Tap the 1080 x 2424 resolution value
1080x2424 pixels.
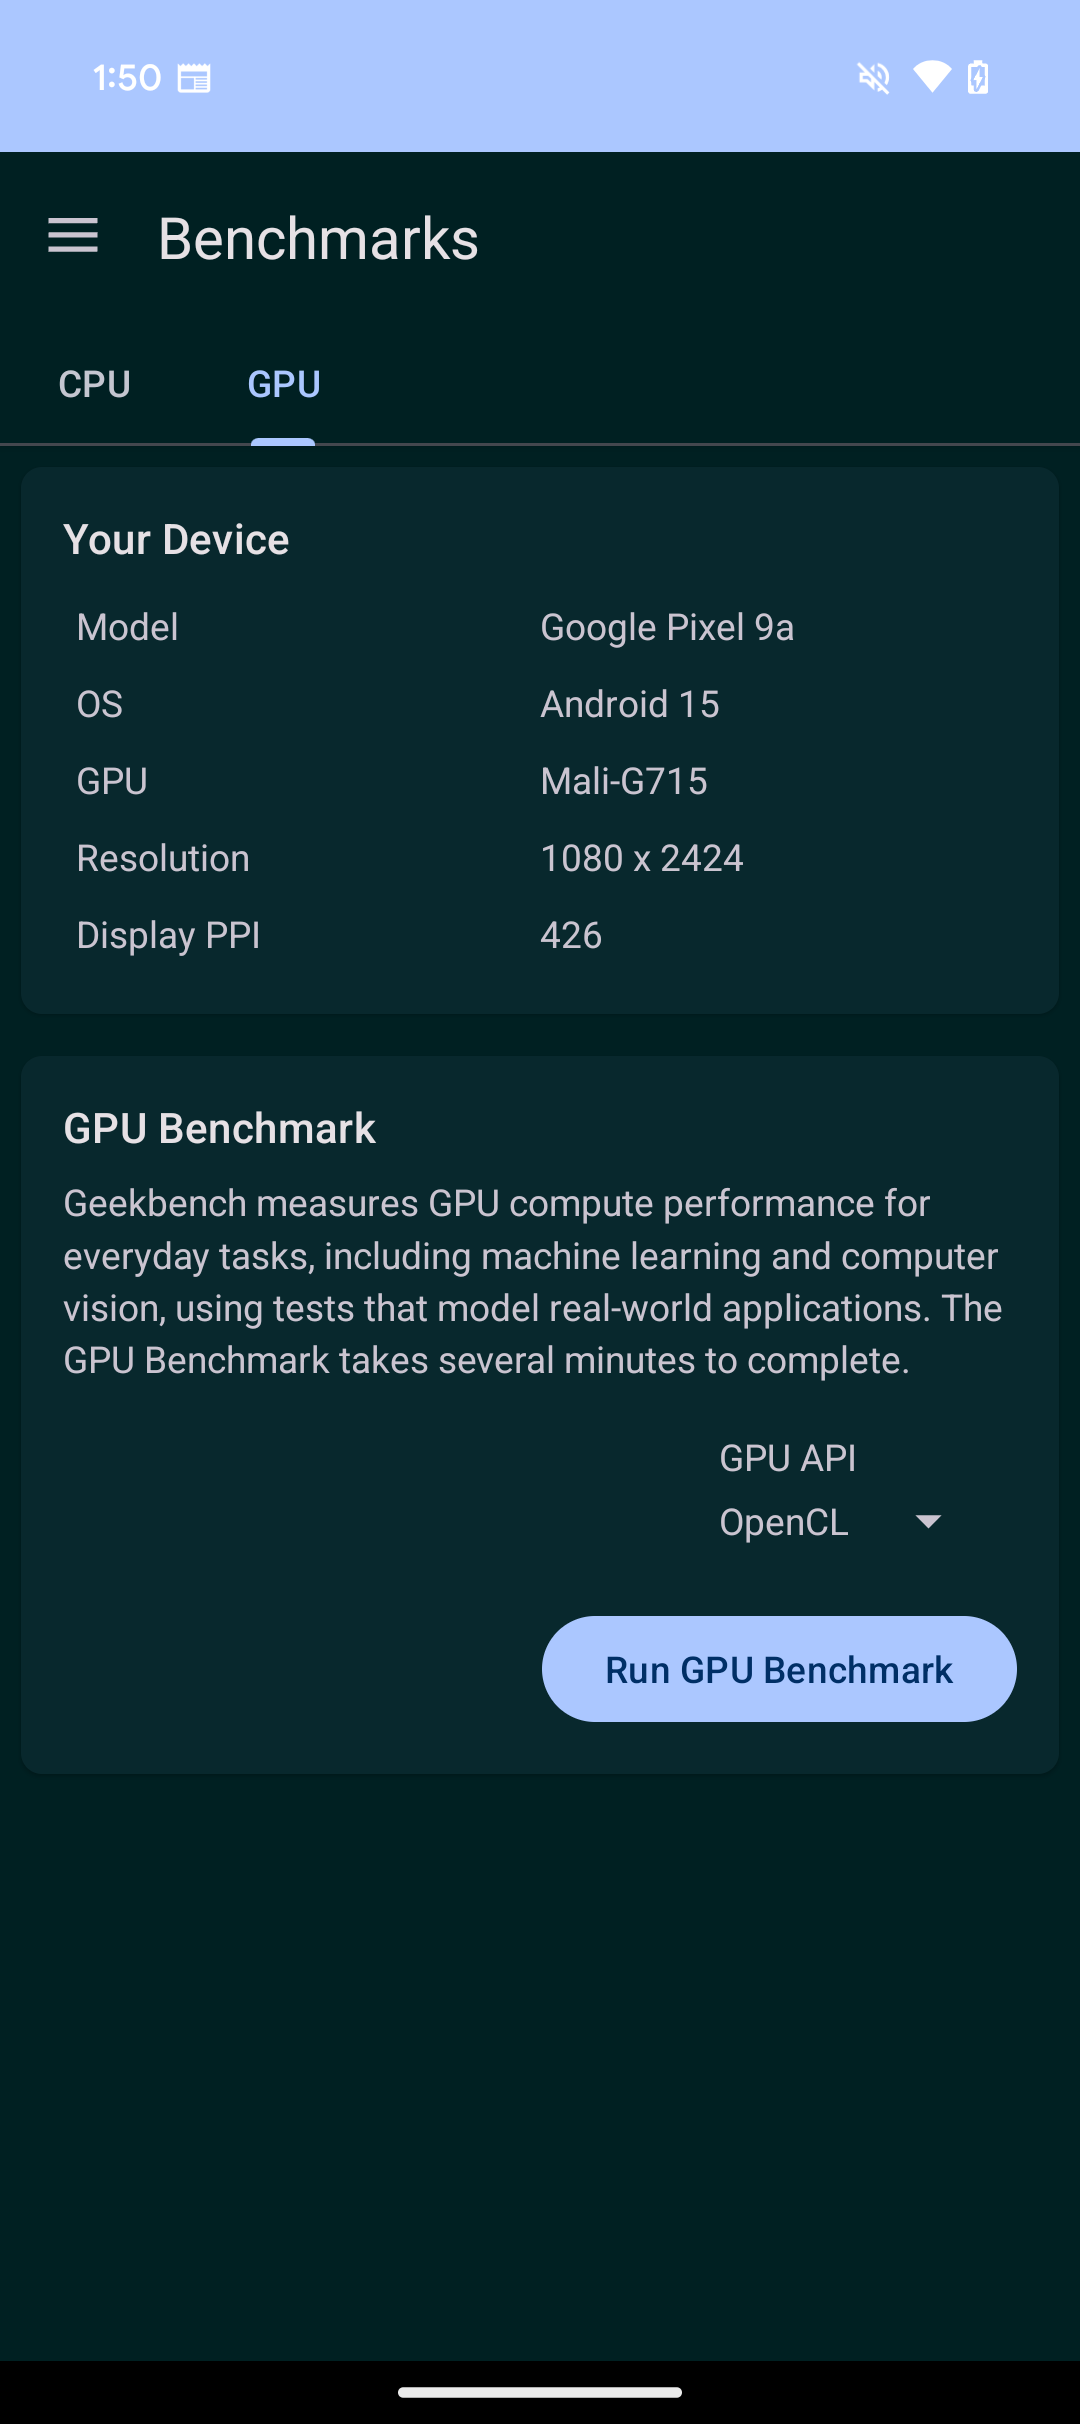coord(642,858)
